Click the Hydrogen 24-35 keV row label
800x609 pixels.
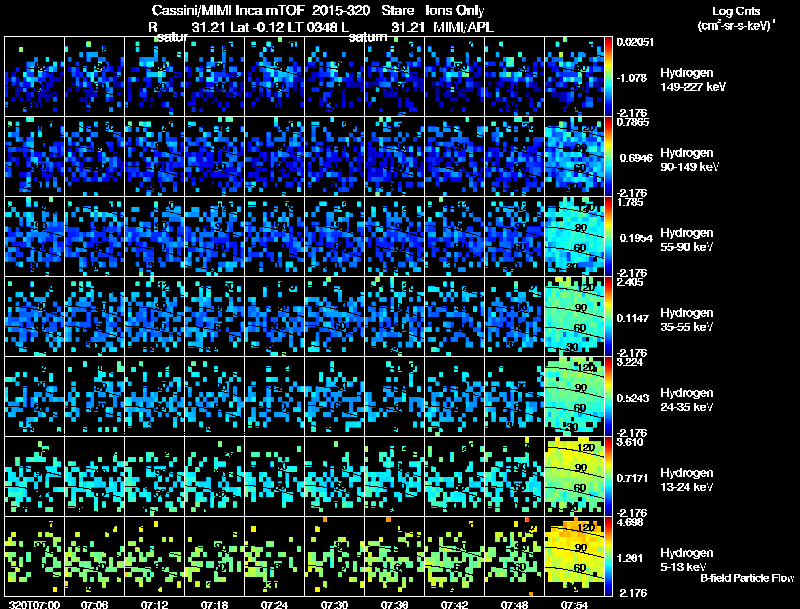(x=687, y=400)
